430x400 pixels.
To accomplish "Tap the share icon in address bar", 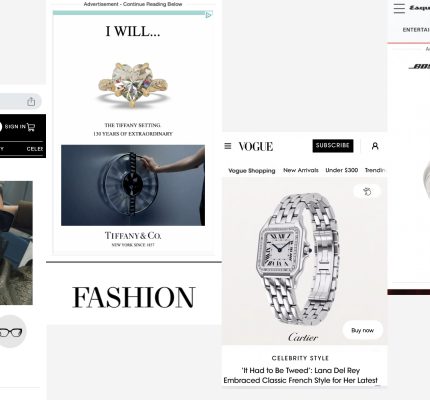I will [31, 101].
